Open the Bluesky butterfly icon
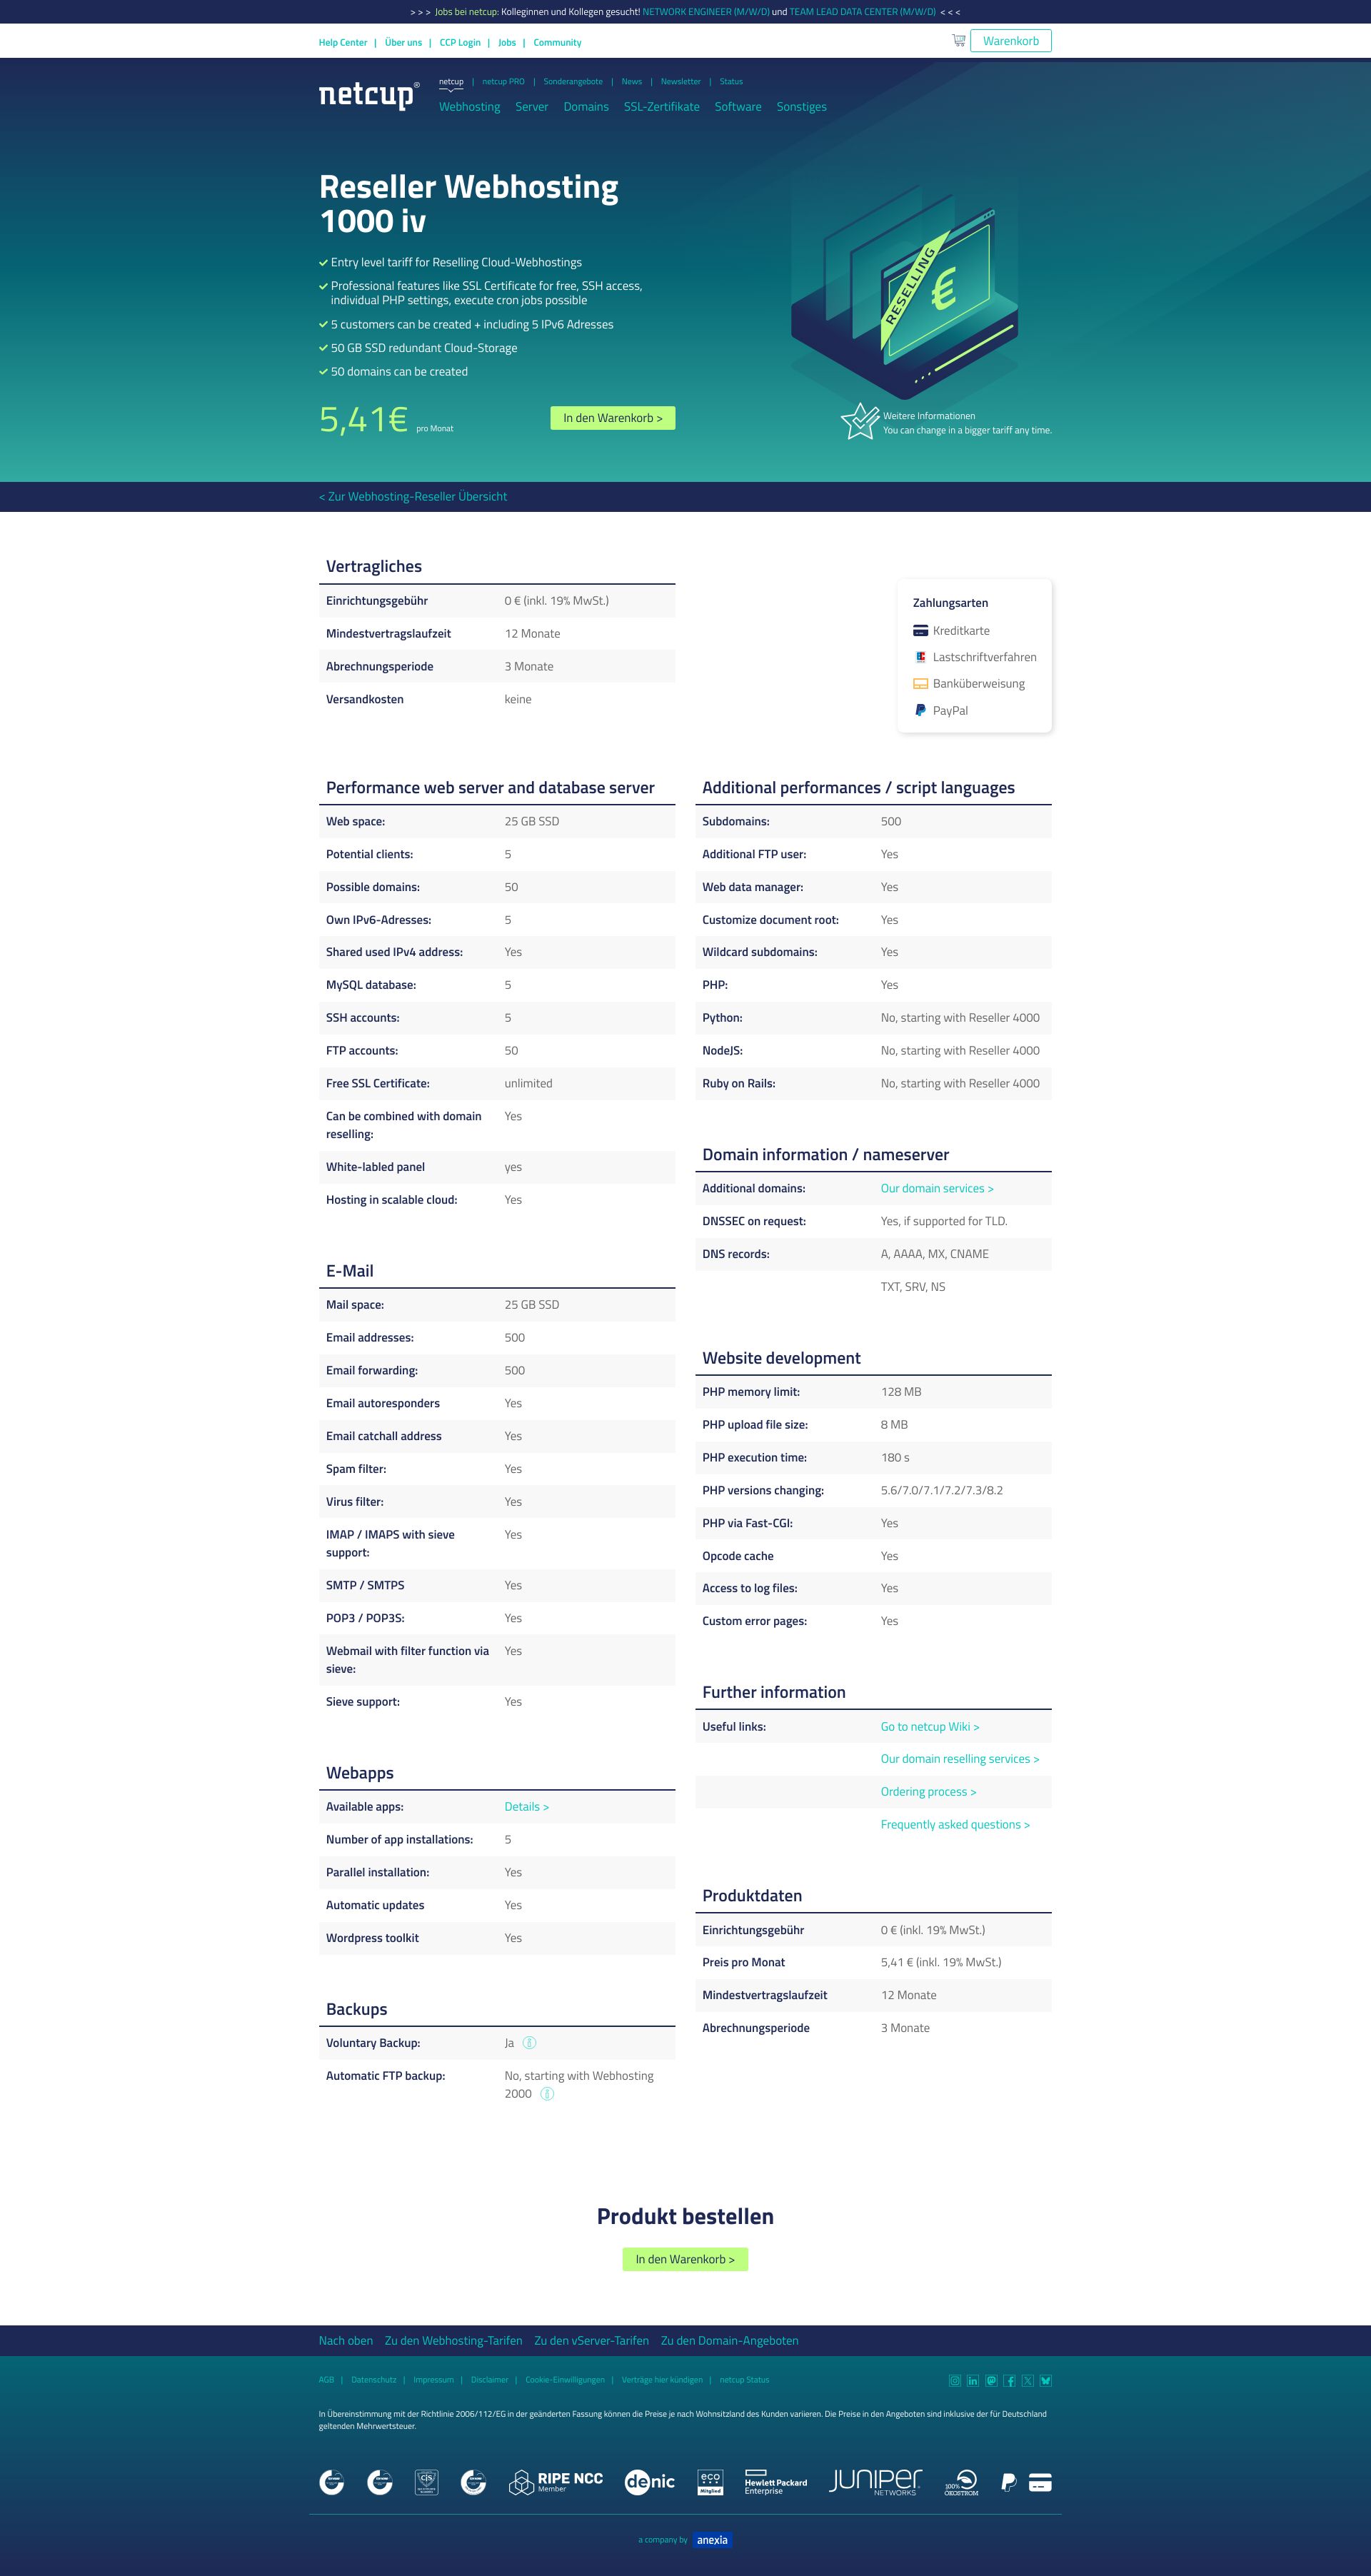This screenshot has width=1371, height=2576. coord(1045,2380)
